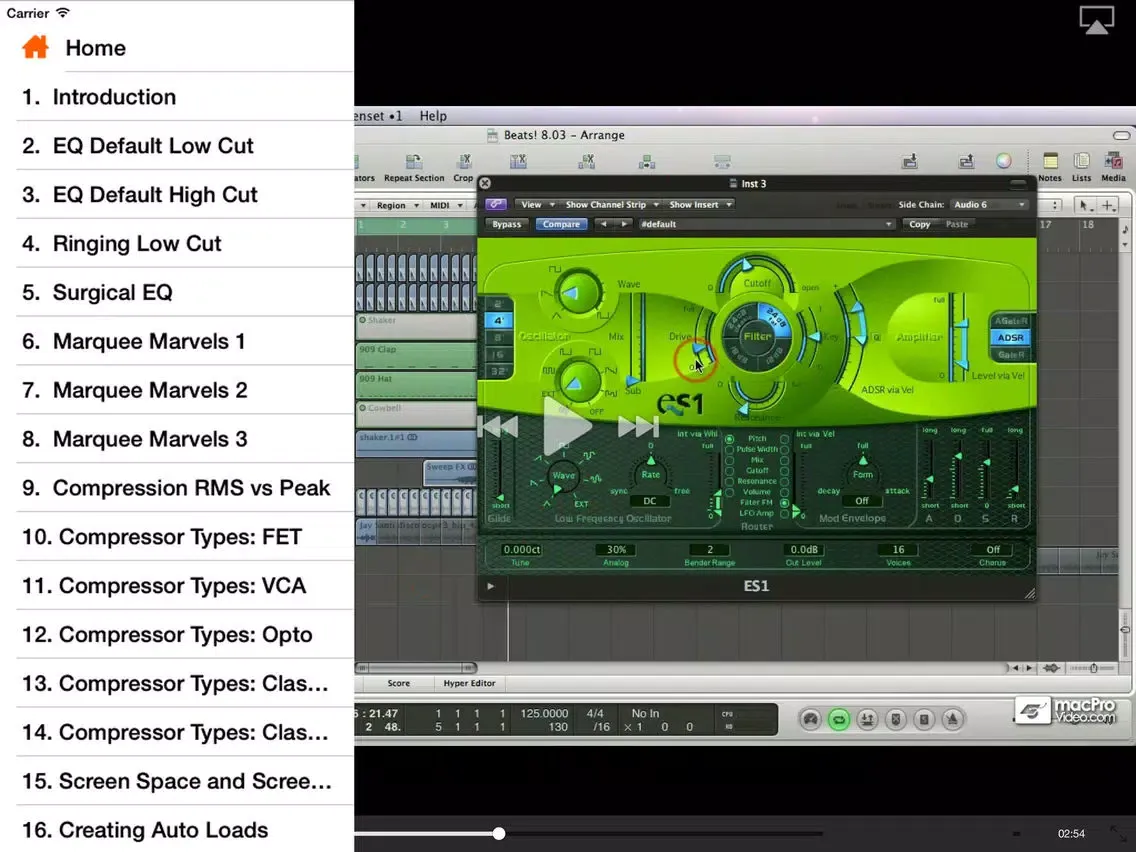Click the Notes icon in Logic toolbar
Image resolution: width=1136 pixels, height=852 pixels.
click(1050, 165)
